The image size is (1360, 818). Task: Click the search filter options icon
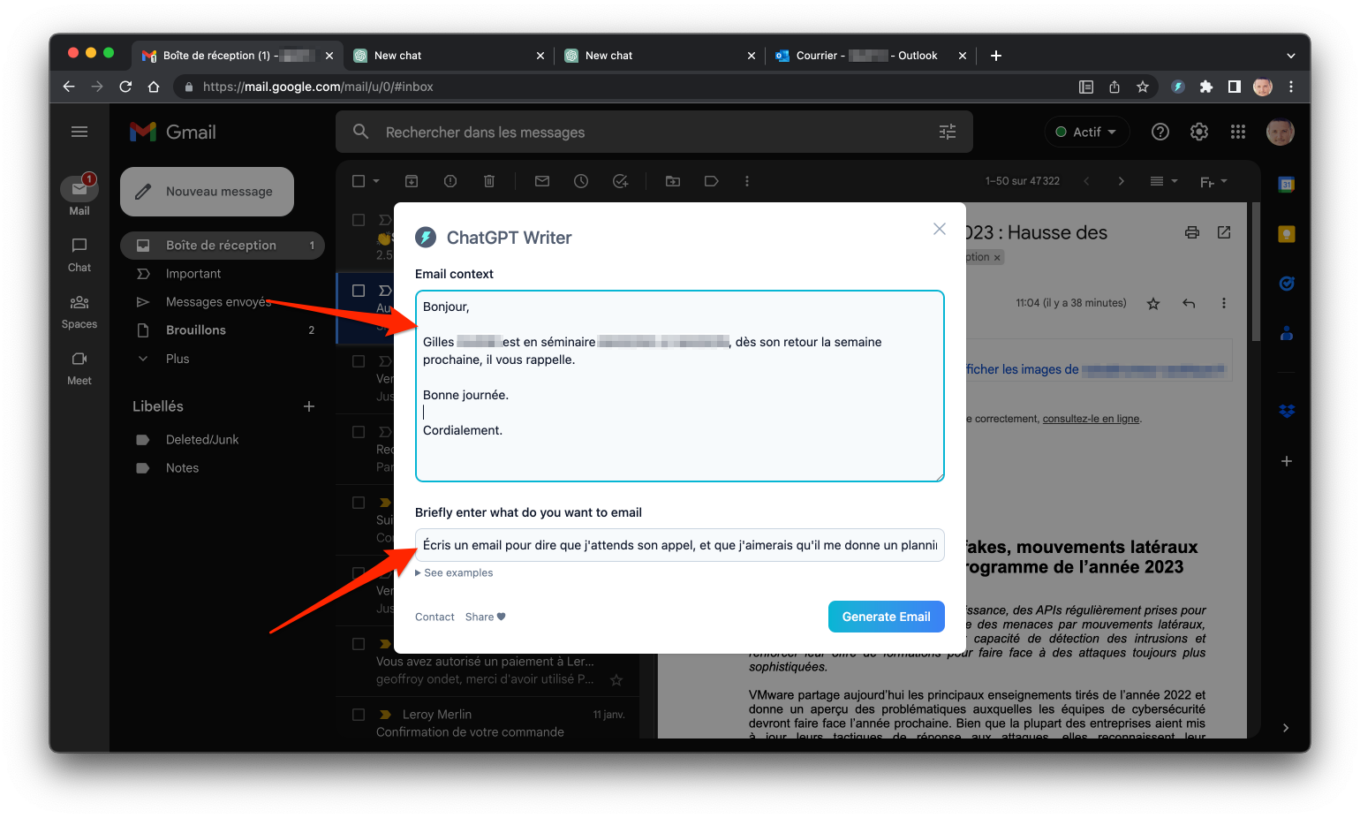(947, 132)
